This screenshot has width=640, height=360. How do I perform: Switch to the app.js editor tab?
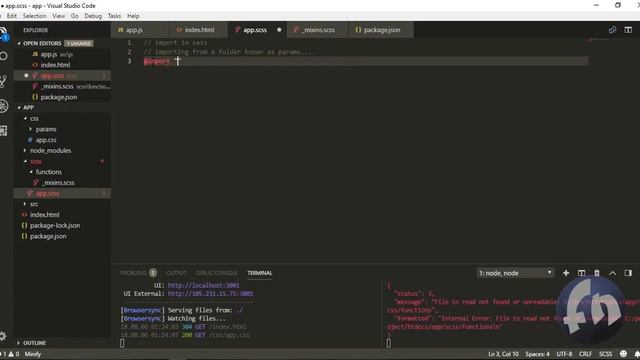click(x=140, y=30)
